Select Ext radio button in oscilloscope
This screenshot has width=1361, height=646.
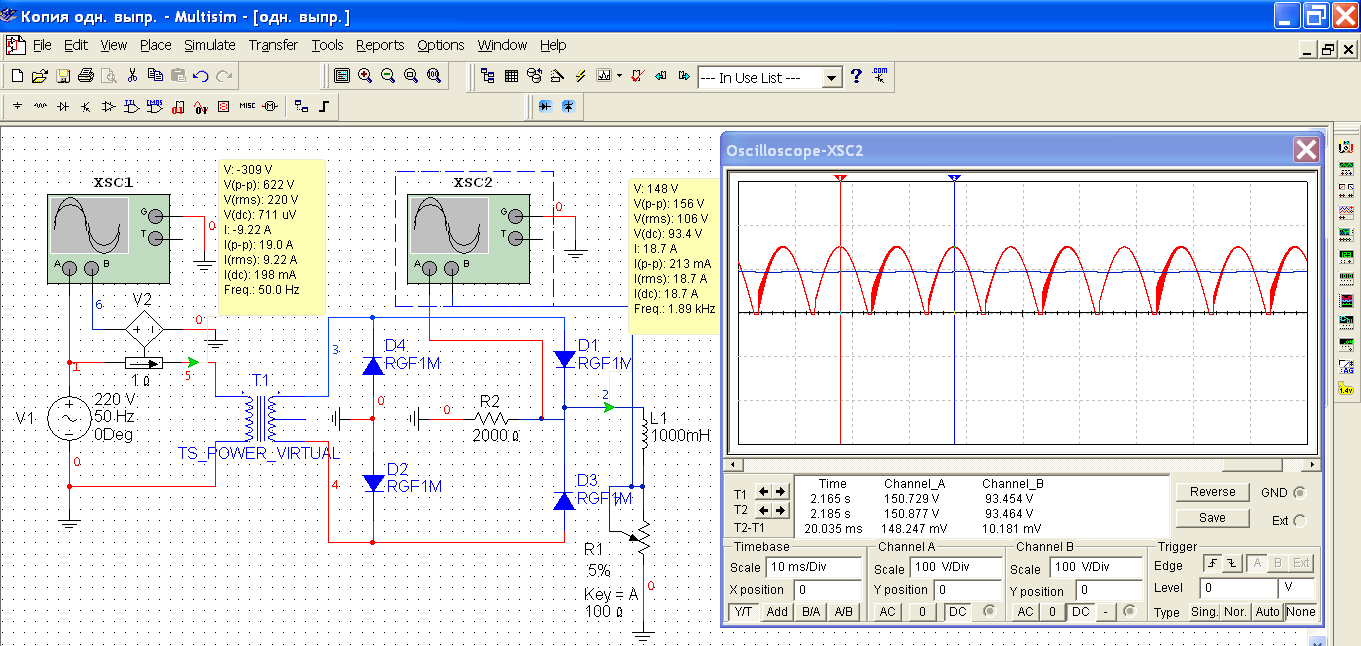[x=1299, y=520]
